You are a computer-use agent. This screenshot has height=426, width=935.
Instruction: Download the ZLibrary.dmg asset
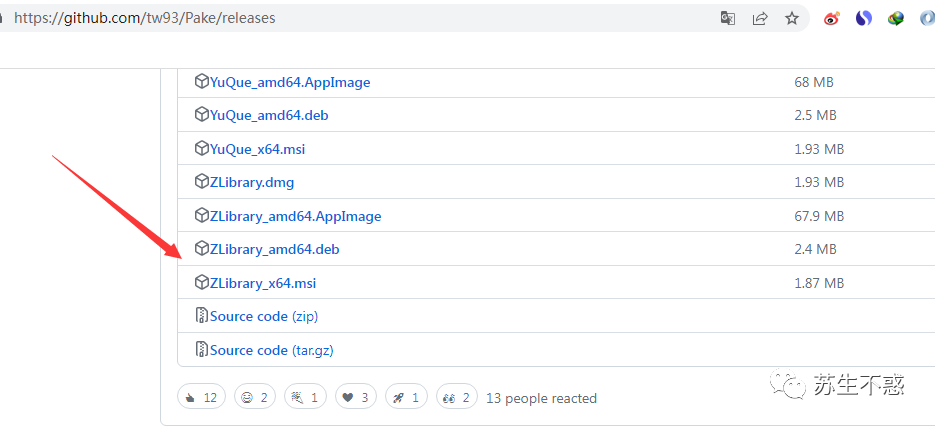pyautogui.click(x=252, y=182)
